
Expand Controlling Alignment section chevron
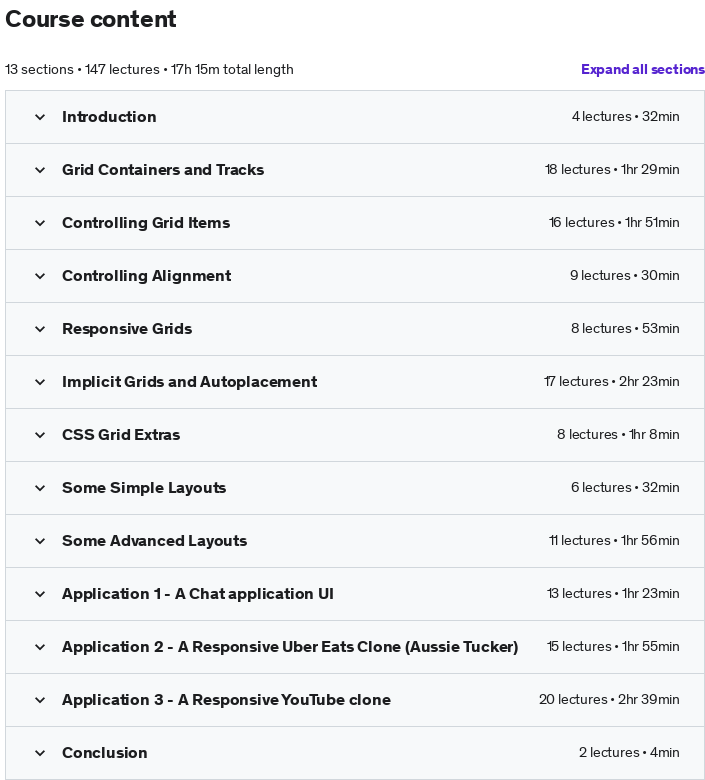(x=40, y=276)
